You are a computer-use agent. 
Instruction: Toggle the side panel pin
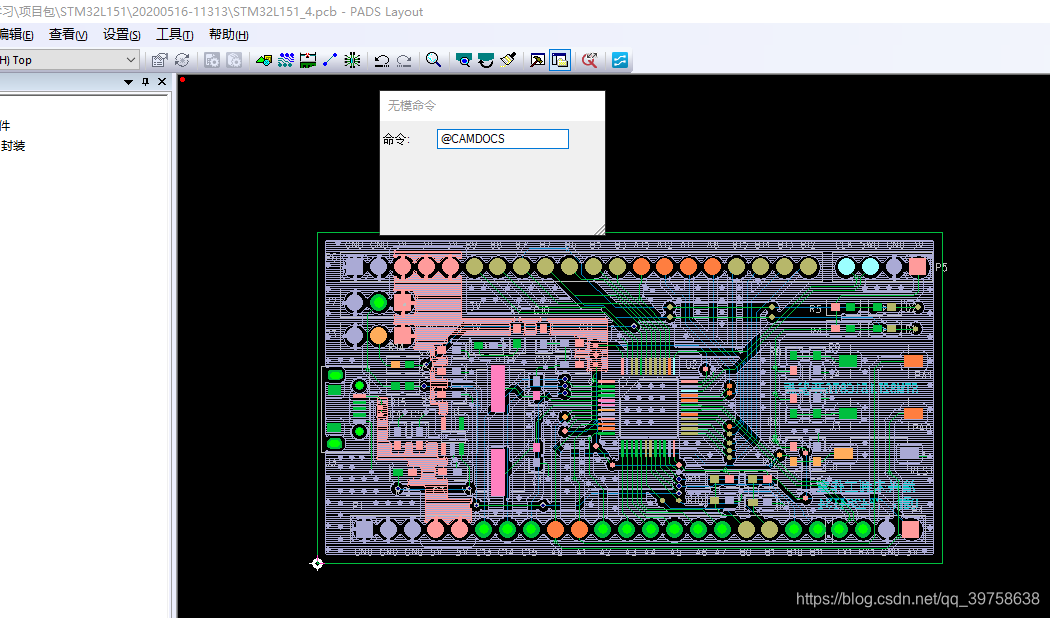coord(145,82)
